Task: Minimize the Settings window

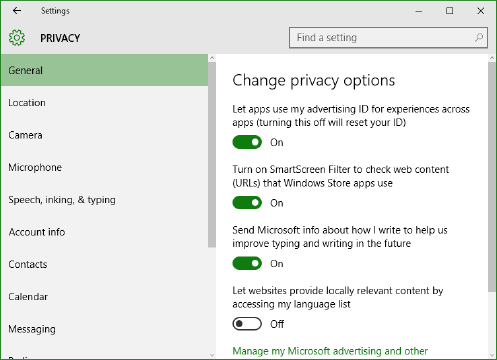Action: (419, 11)
